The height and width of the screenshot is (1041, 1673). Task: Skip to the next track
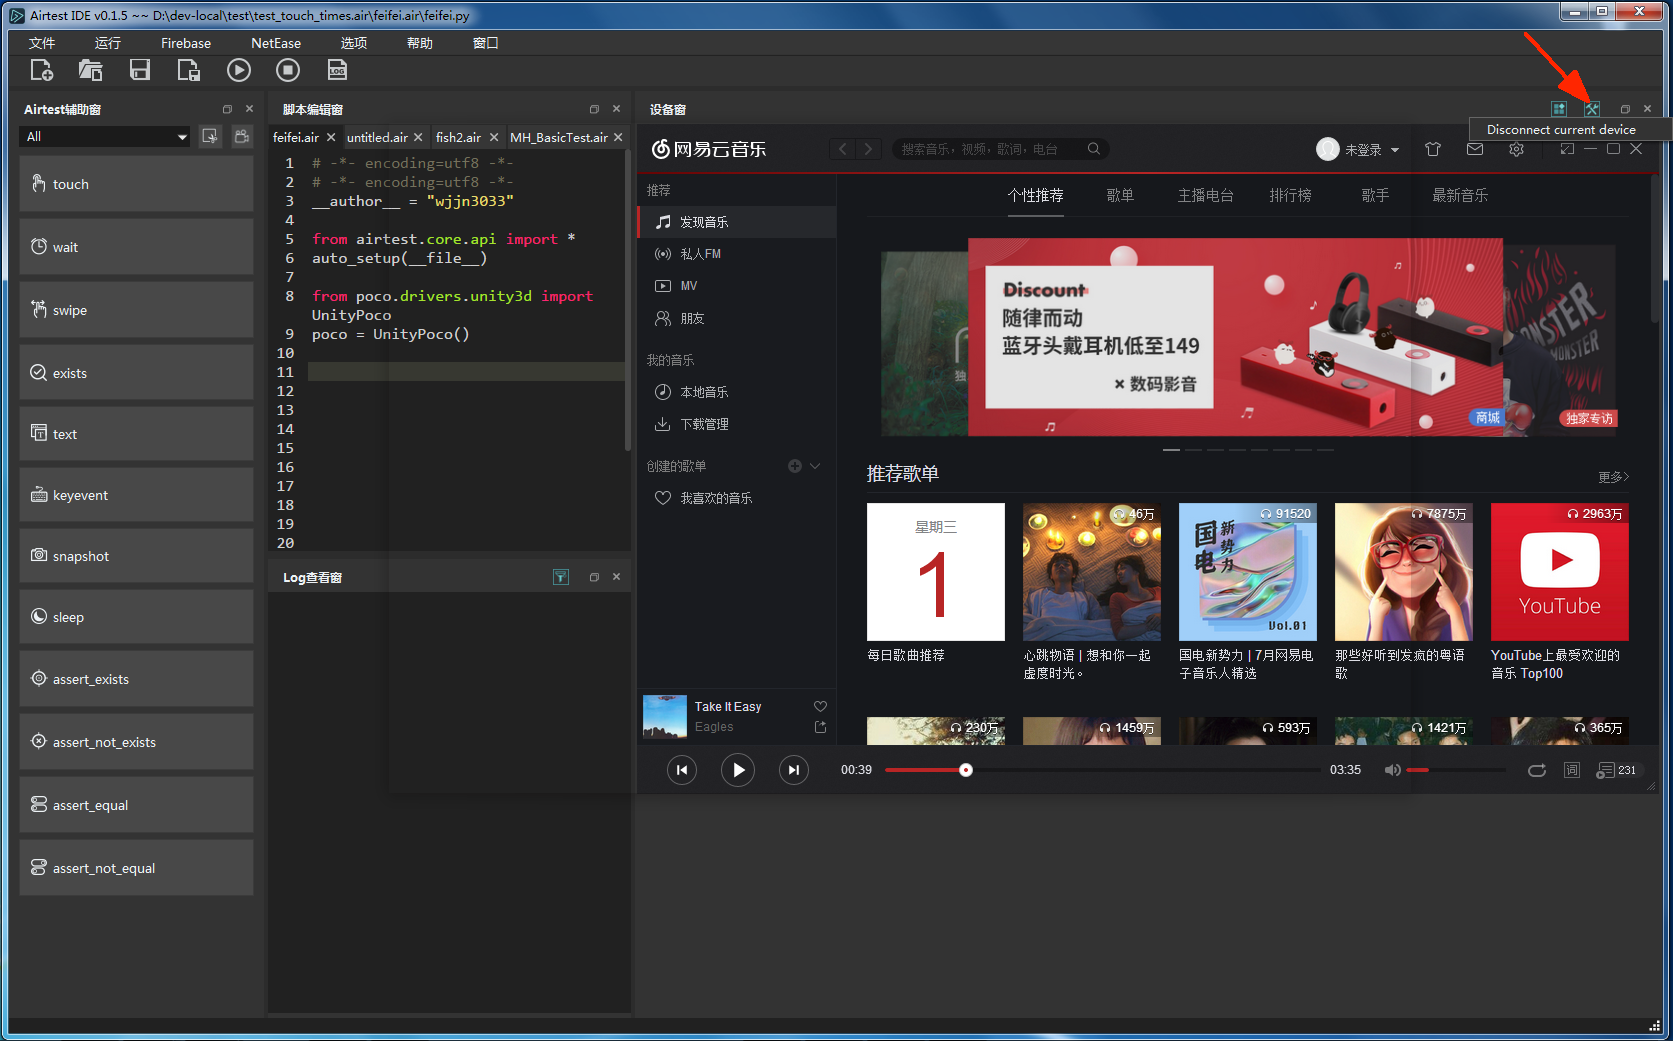pos(794,770)
